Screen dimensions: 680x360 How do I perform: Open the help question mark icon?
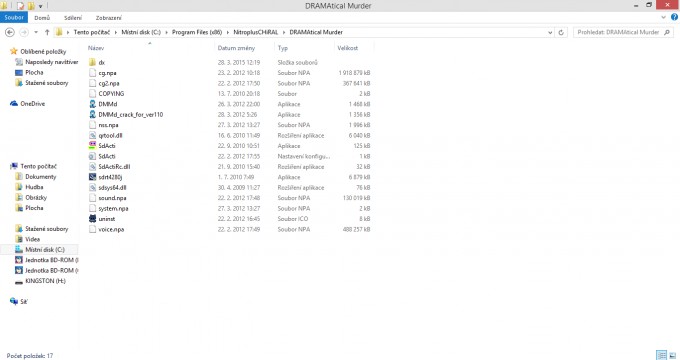tap(674, 17)
